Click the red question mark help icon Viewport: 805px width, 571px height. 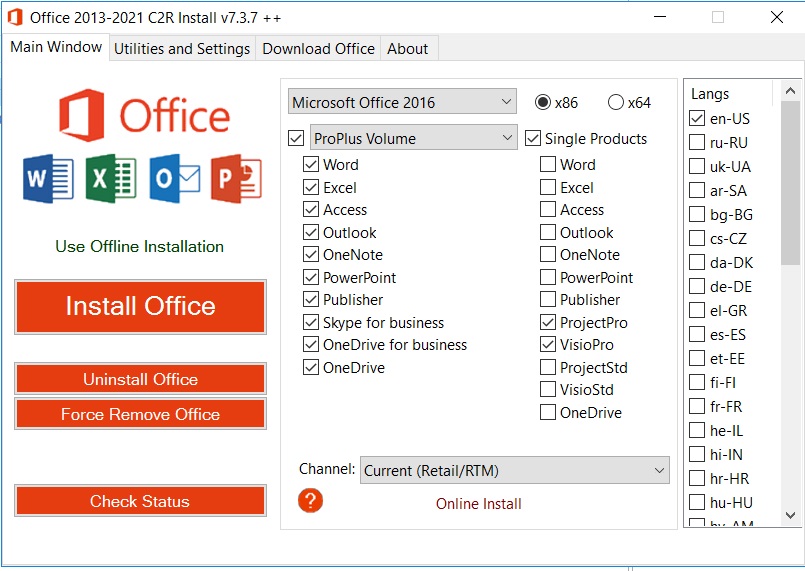coord(311,500)
